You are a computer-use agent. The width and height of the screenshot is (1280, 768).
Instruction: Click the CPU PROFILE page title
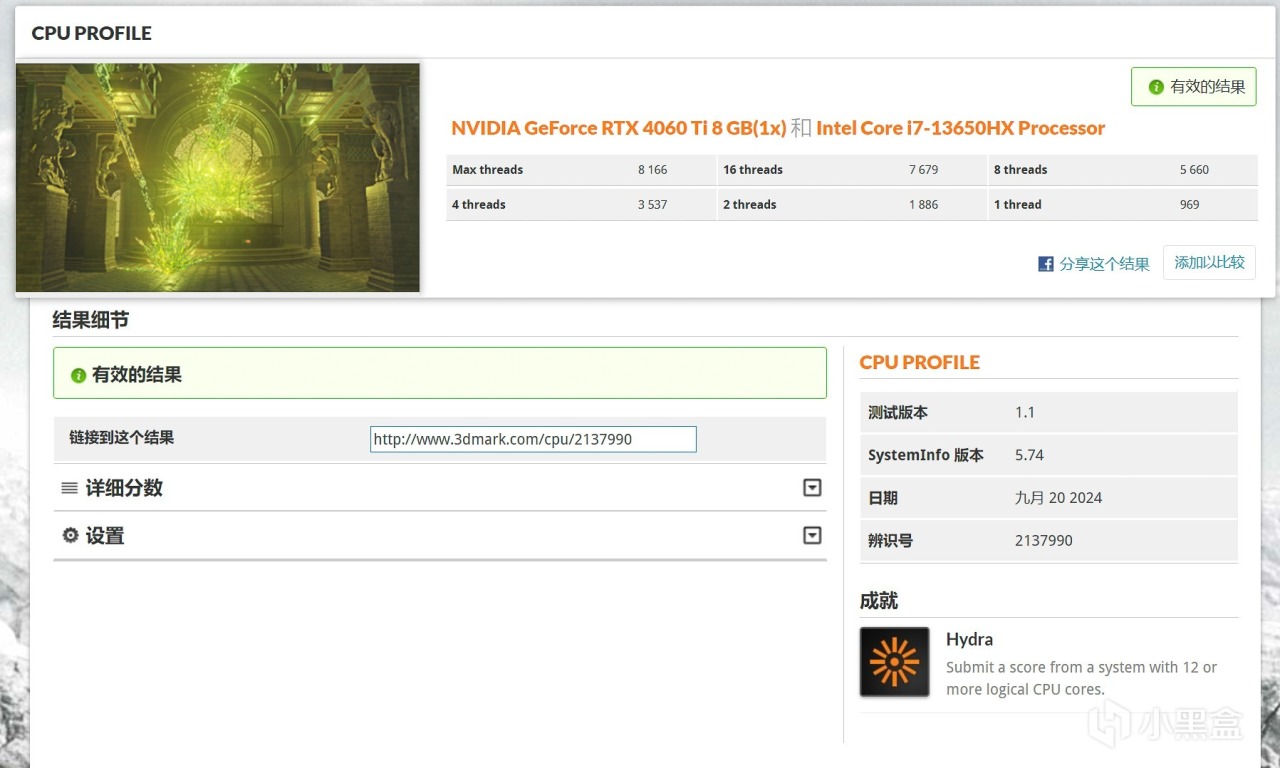point(92,33)
